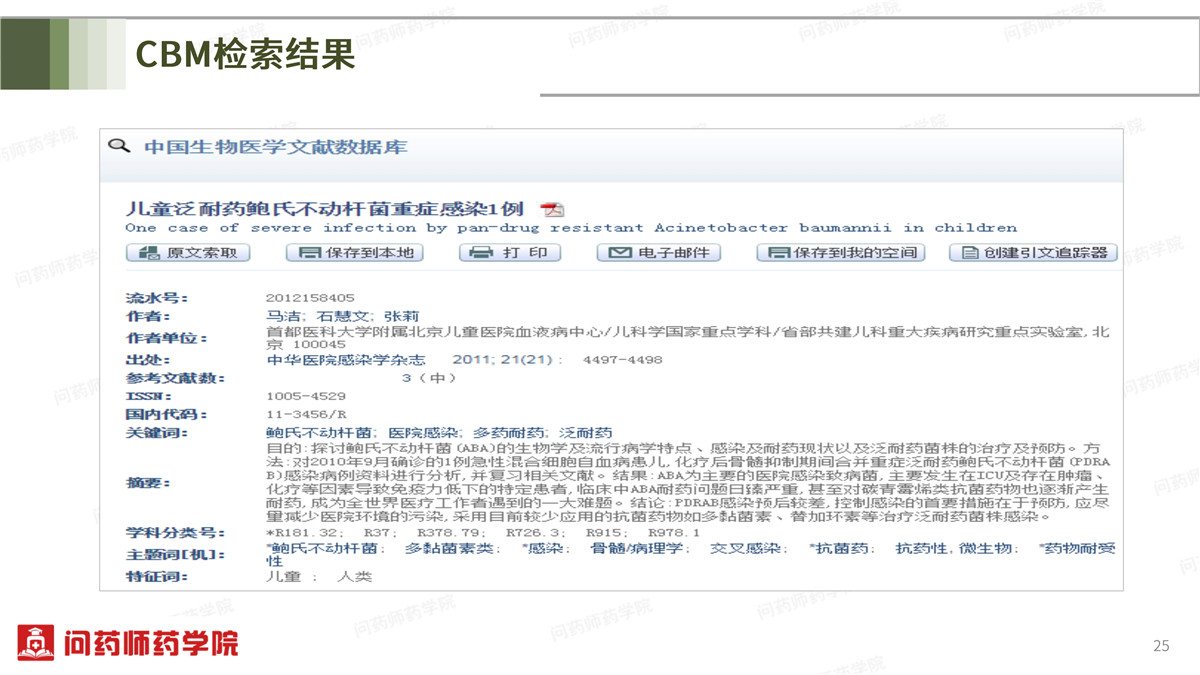This screenshot has height=675, width=1200.
Task: Click the magnifier search icon beside 中国生物医学文献数据库
Action: pyautogui.click(x=120, y=146)
